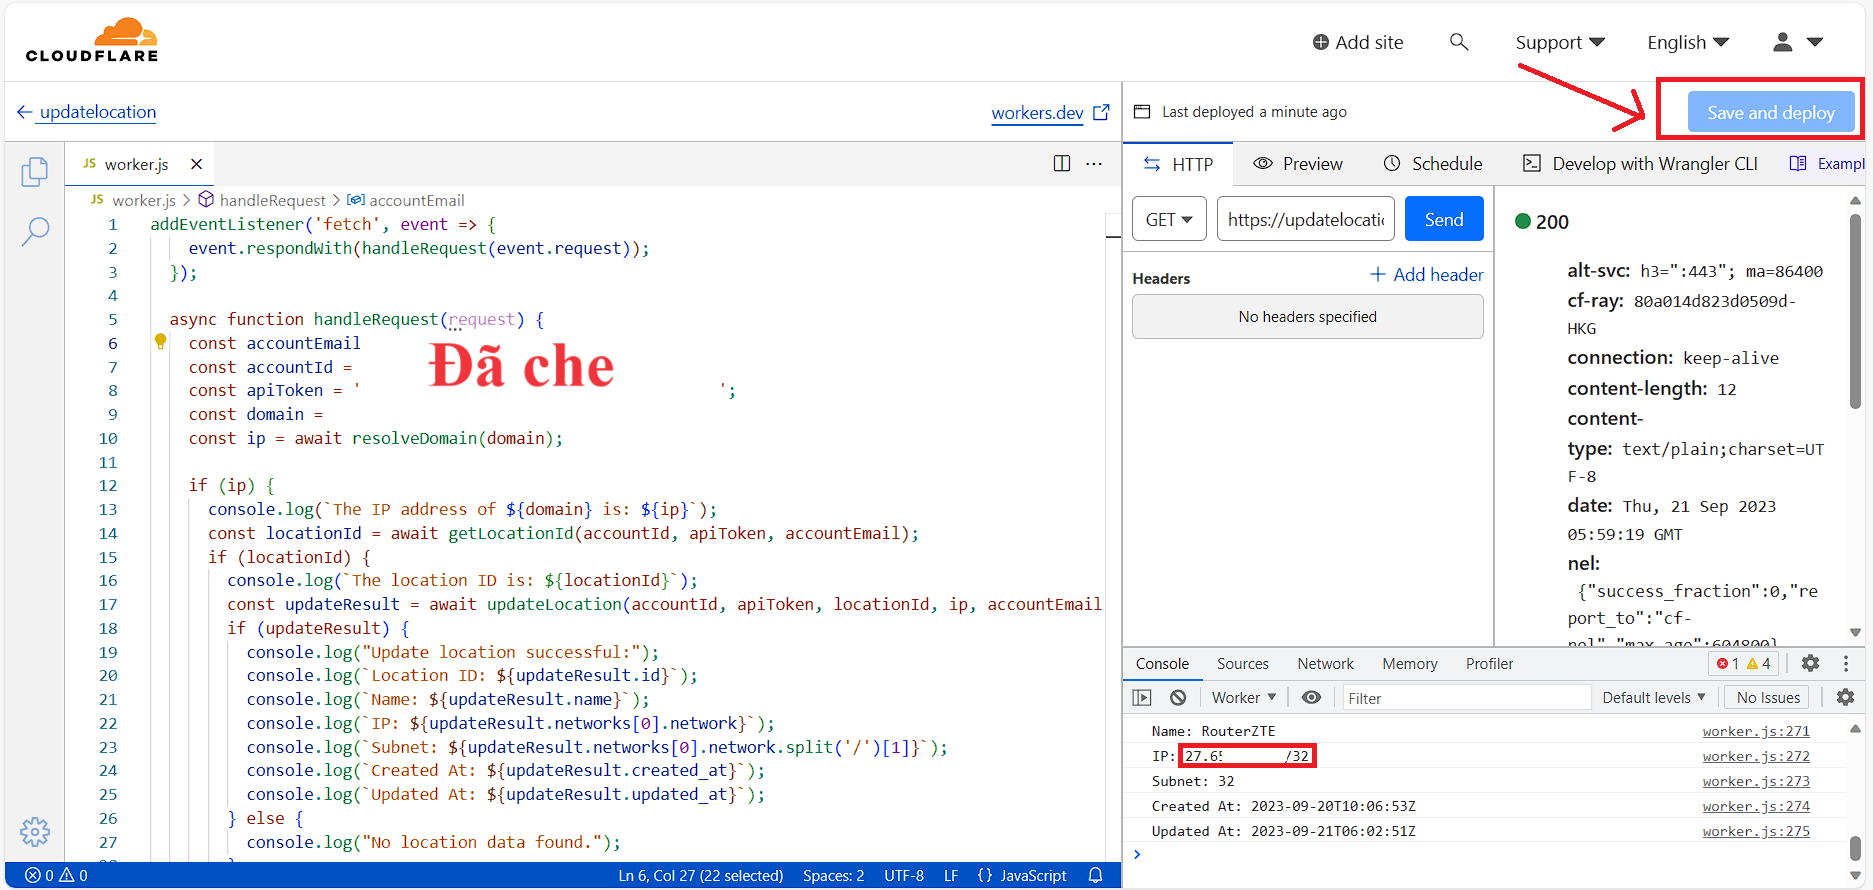Open the Default levels dropdown
This screenshot has width=1873, height=890.
pos(1654,698)
